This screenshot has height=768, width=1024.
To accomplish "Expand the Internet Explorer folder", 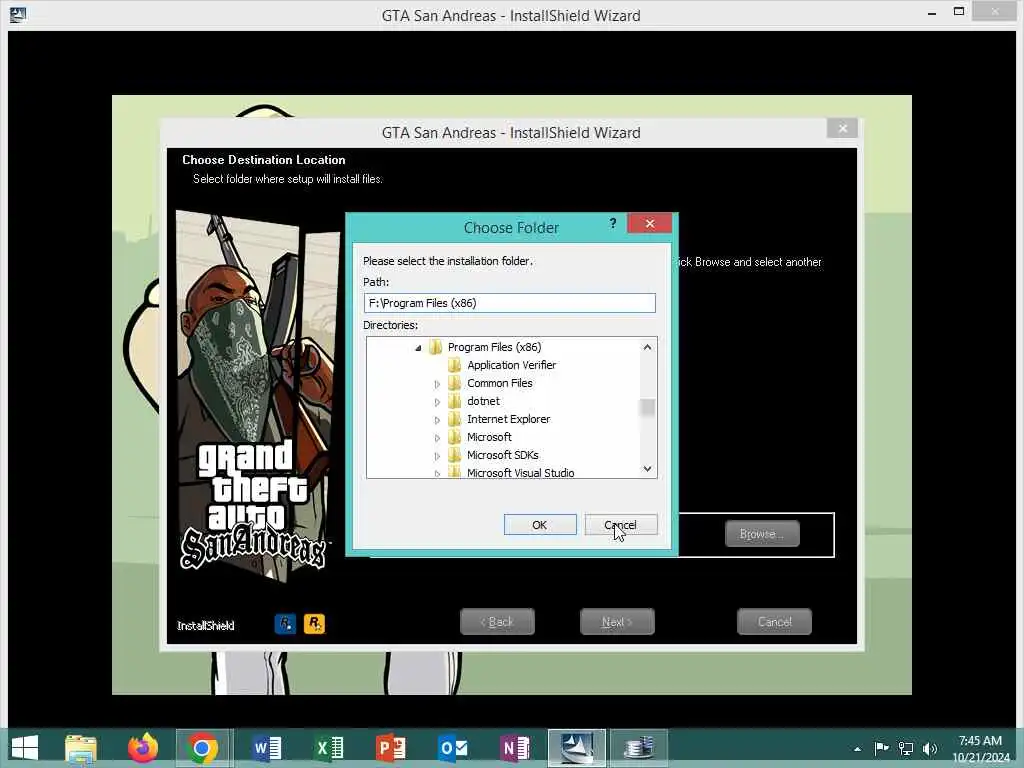I will 437,420.
